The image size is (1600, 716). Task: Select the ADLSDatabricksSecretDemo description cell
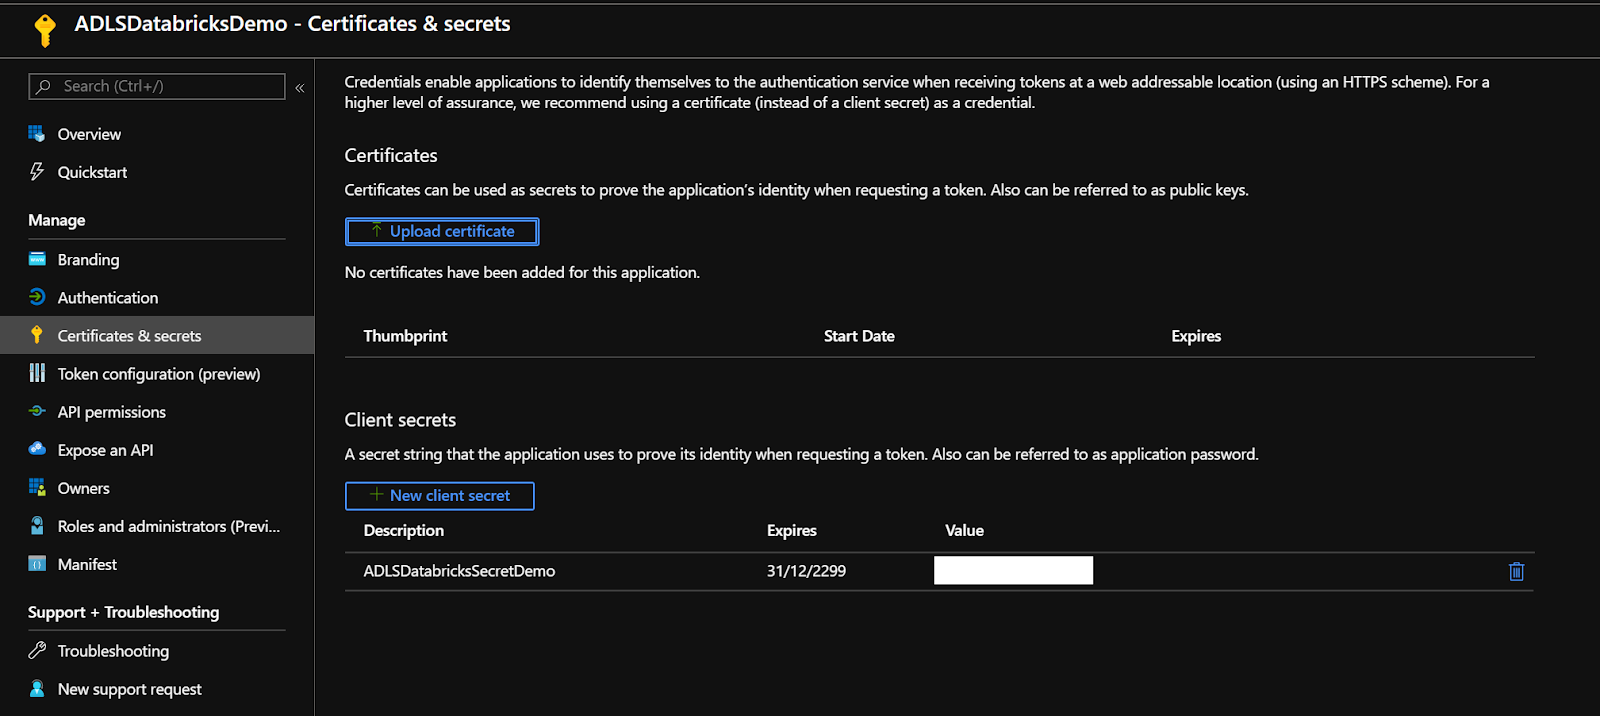pos(459,571)
